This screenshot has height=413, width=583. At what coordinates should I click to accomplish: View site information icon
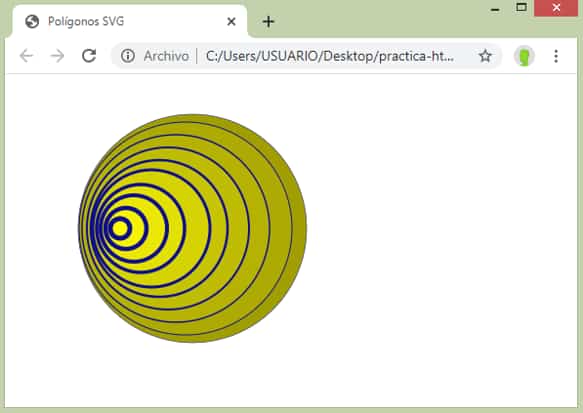pos(128,56)
